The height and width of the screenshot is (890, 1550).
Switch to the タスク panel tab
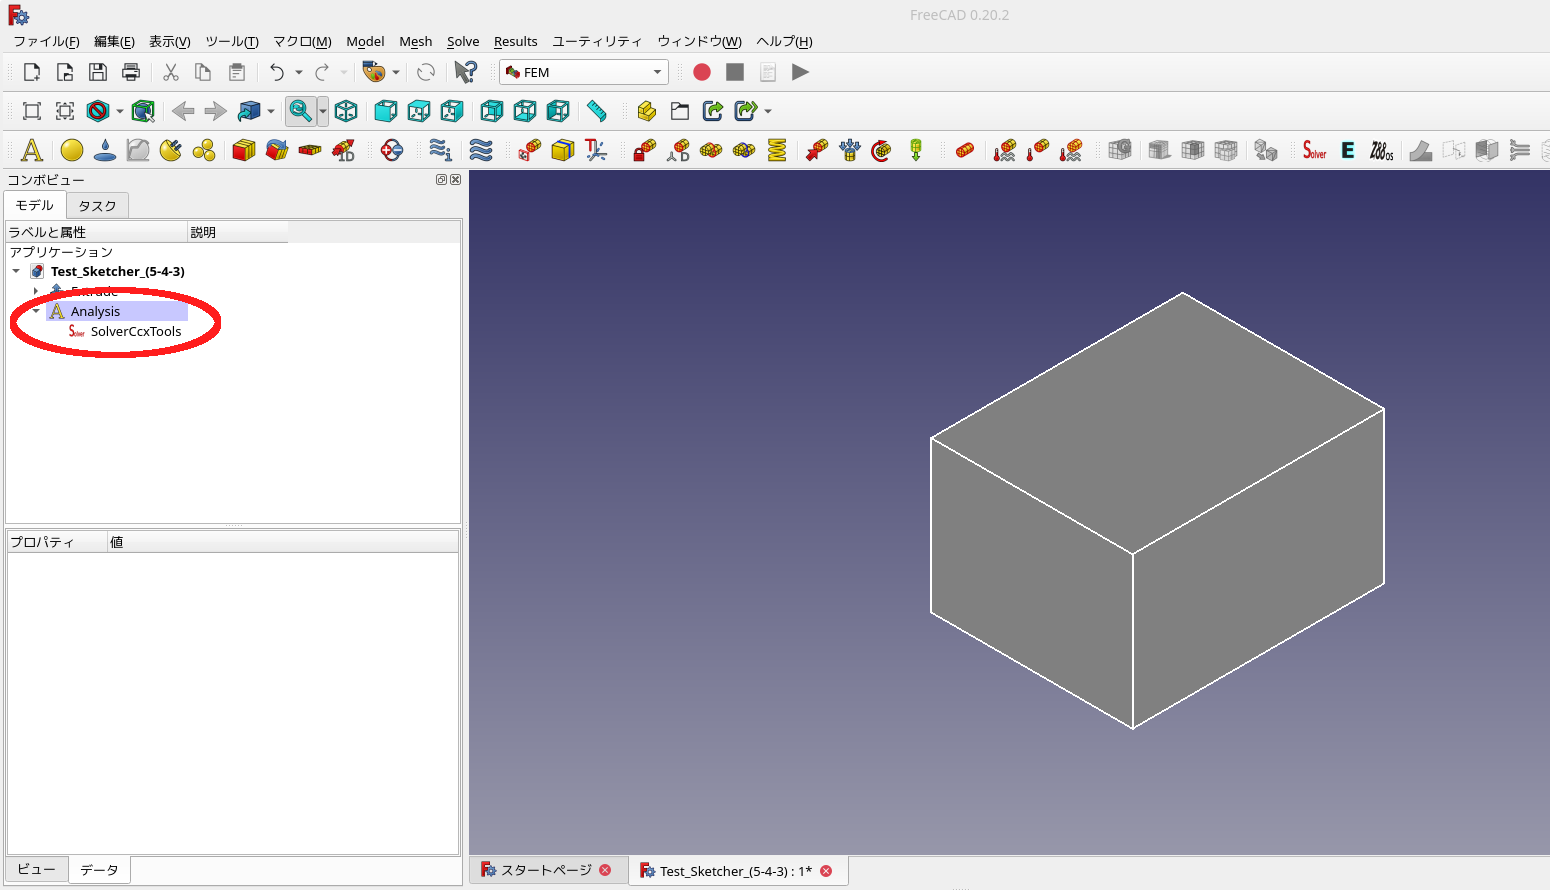point(97,205)
